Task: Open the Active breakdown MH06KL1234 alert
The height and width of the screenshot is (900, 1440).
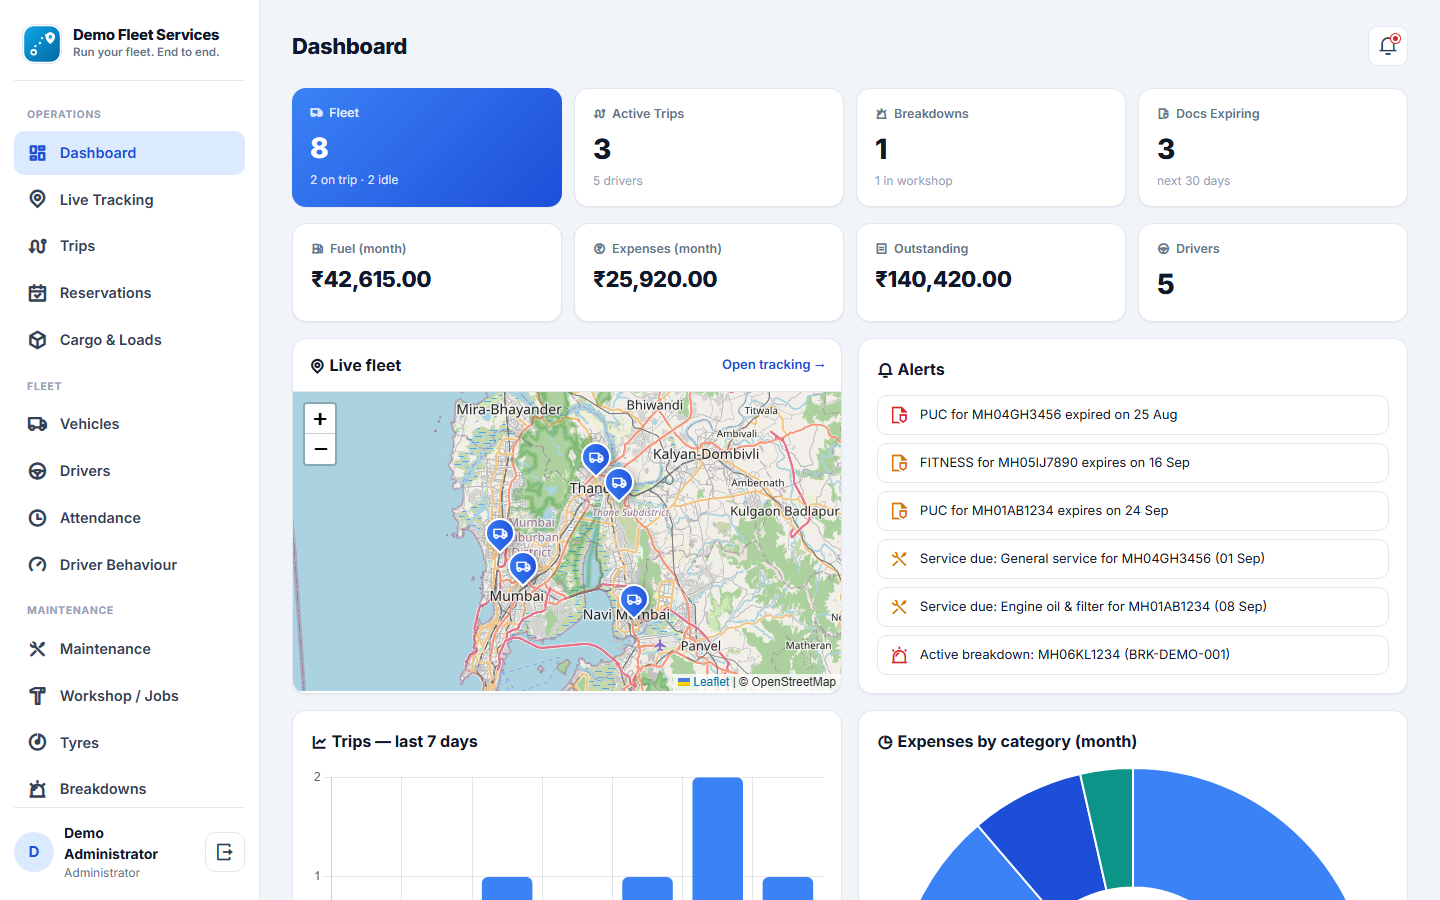Action: (1133, 655)
